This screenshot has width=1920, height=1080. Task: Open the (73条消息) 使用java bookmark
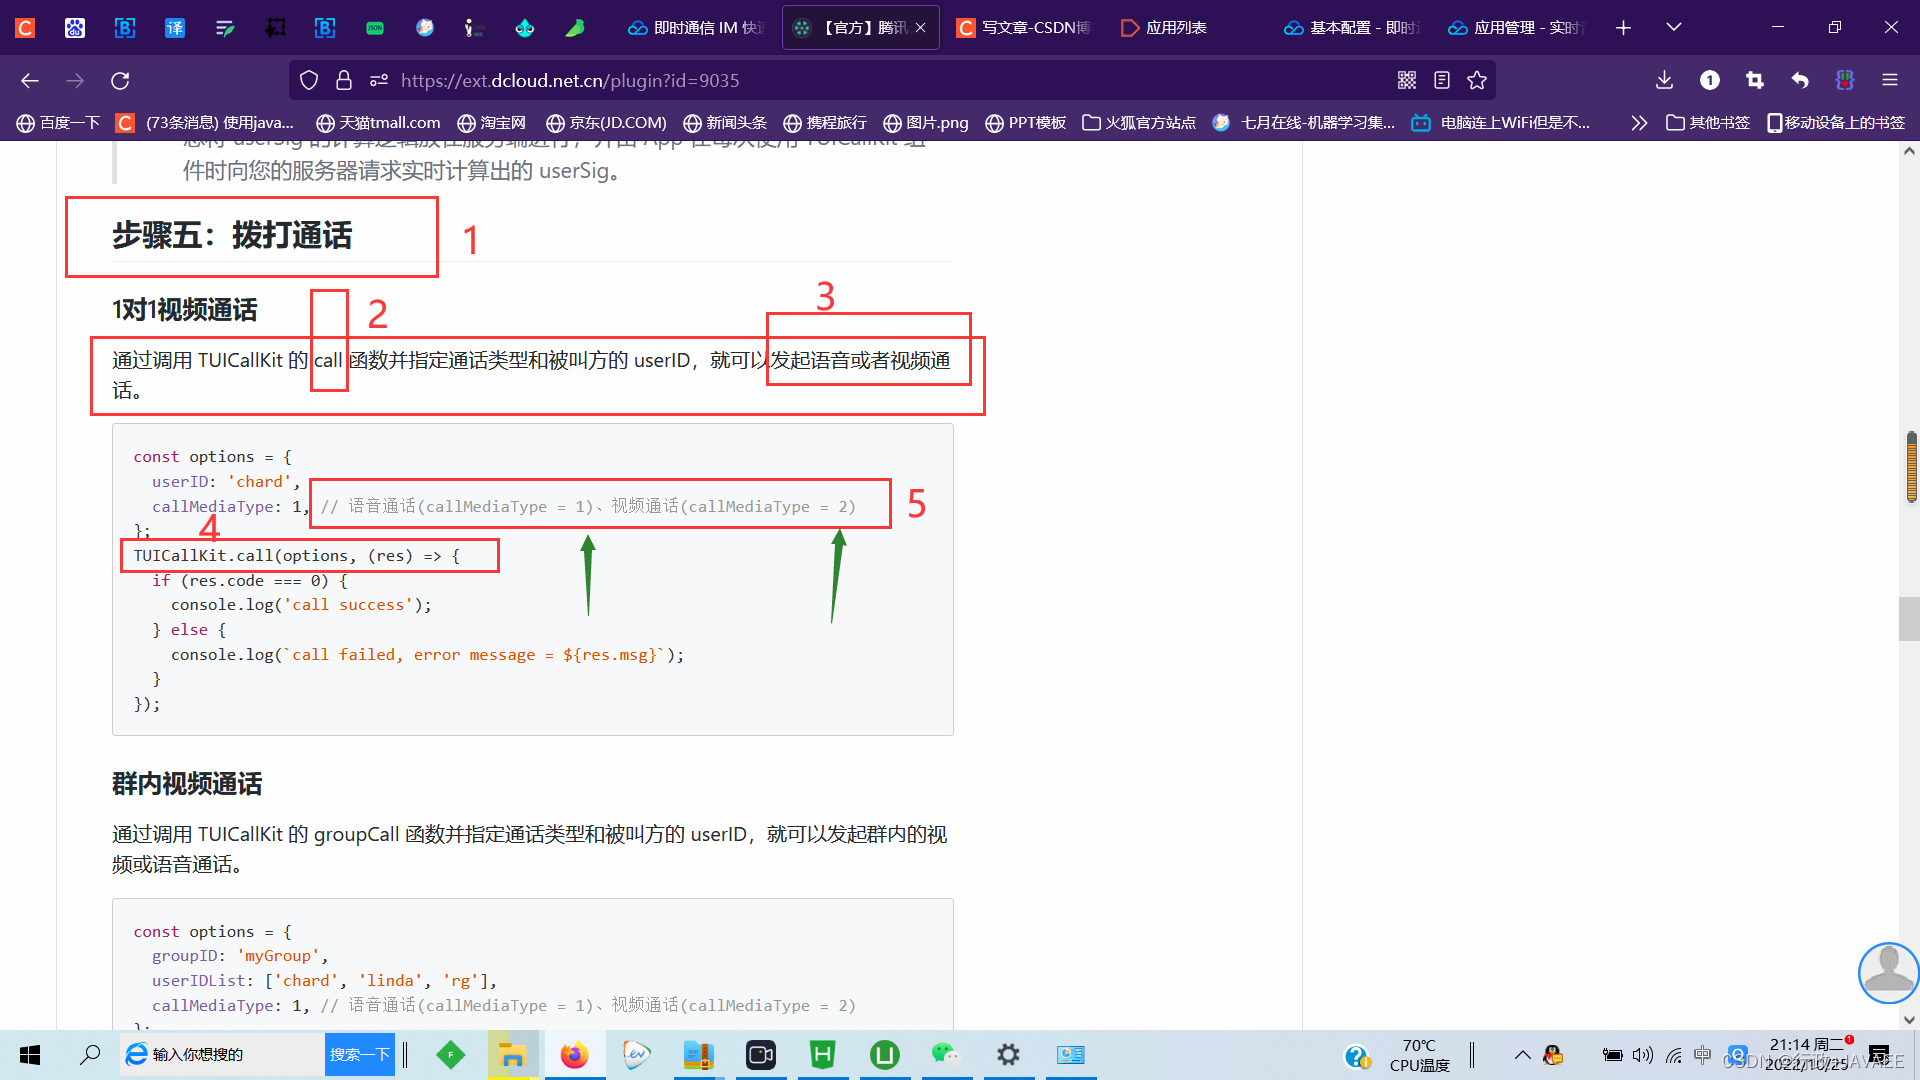point(205,122)
